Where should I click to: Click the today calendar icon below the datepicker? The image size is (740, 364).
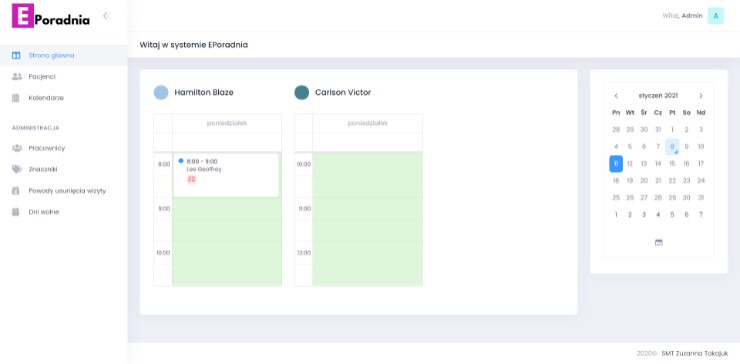659,242
